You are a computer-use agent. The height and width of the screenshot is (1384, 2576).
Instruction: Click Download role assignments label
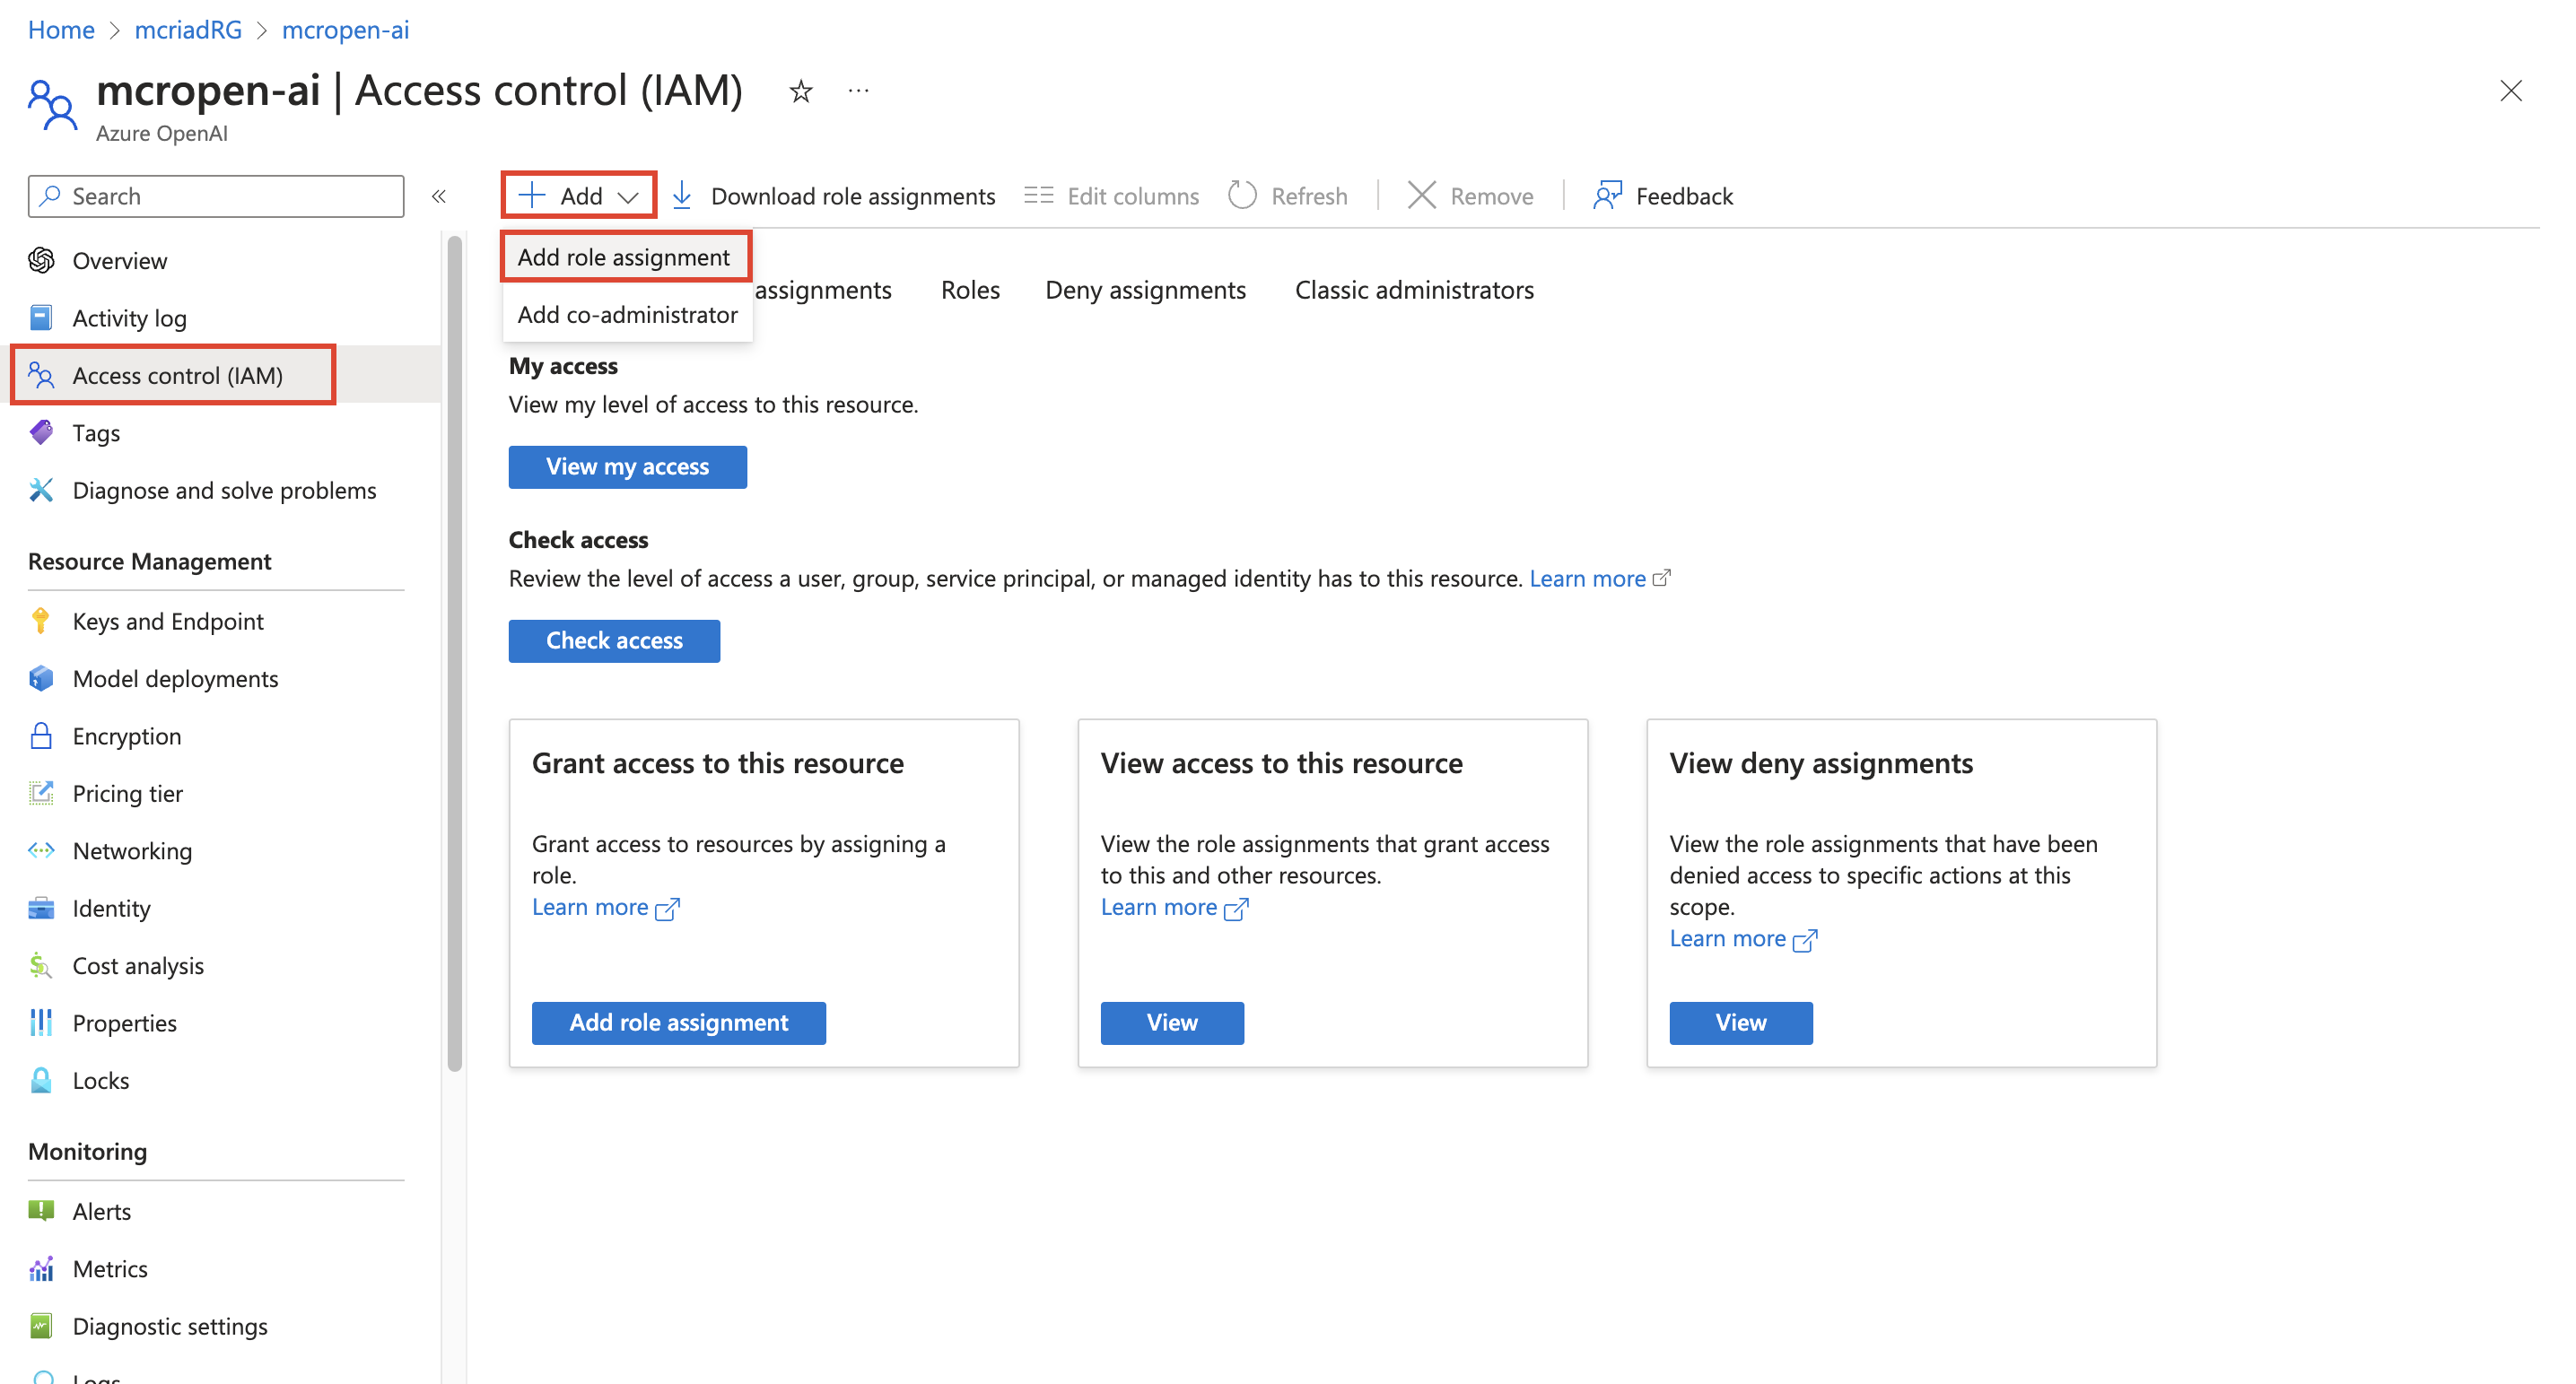852,196
